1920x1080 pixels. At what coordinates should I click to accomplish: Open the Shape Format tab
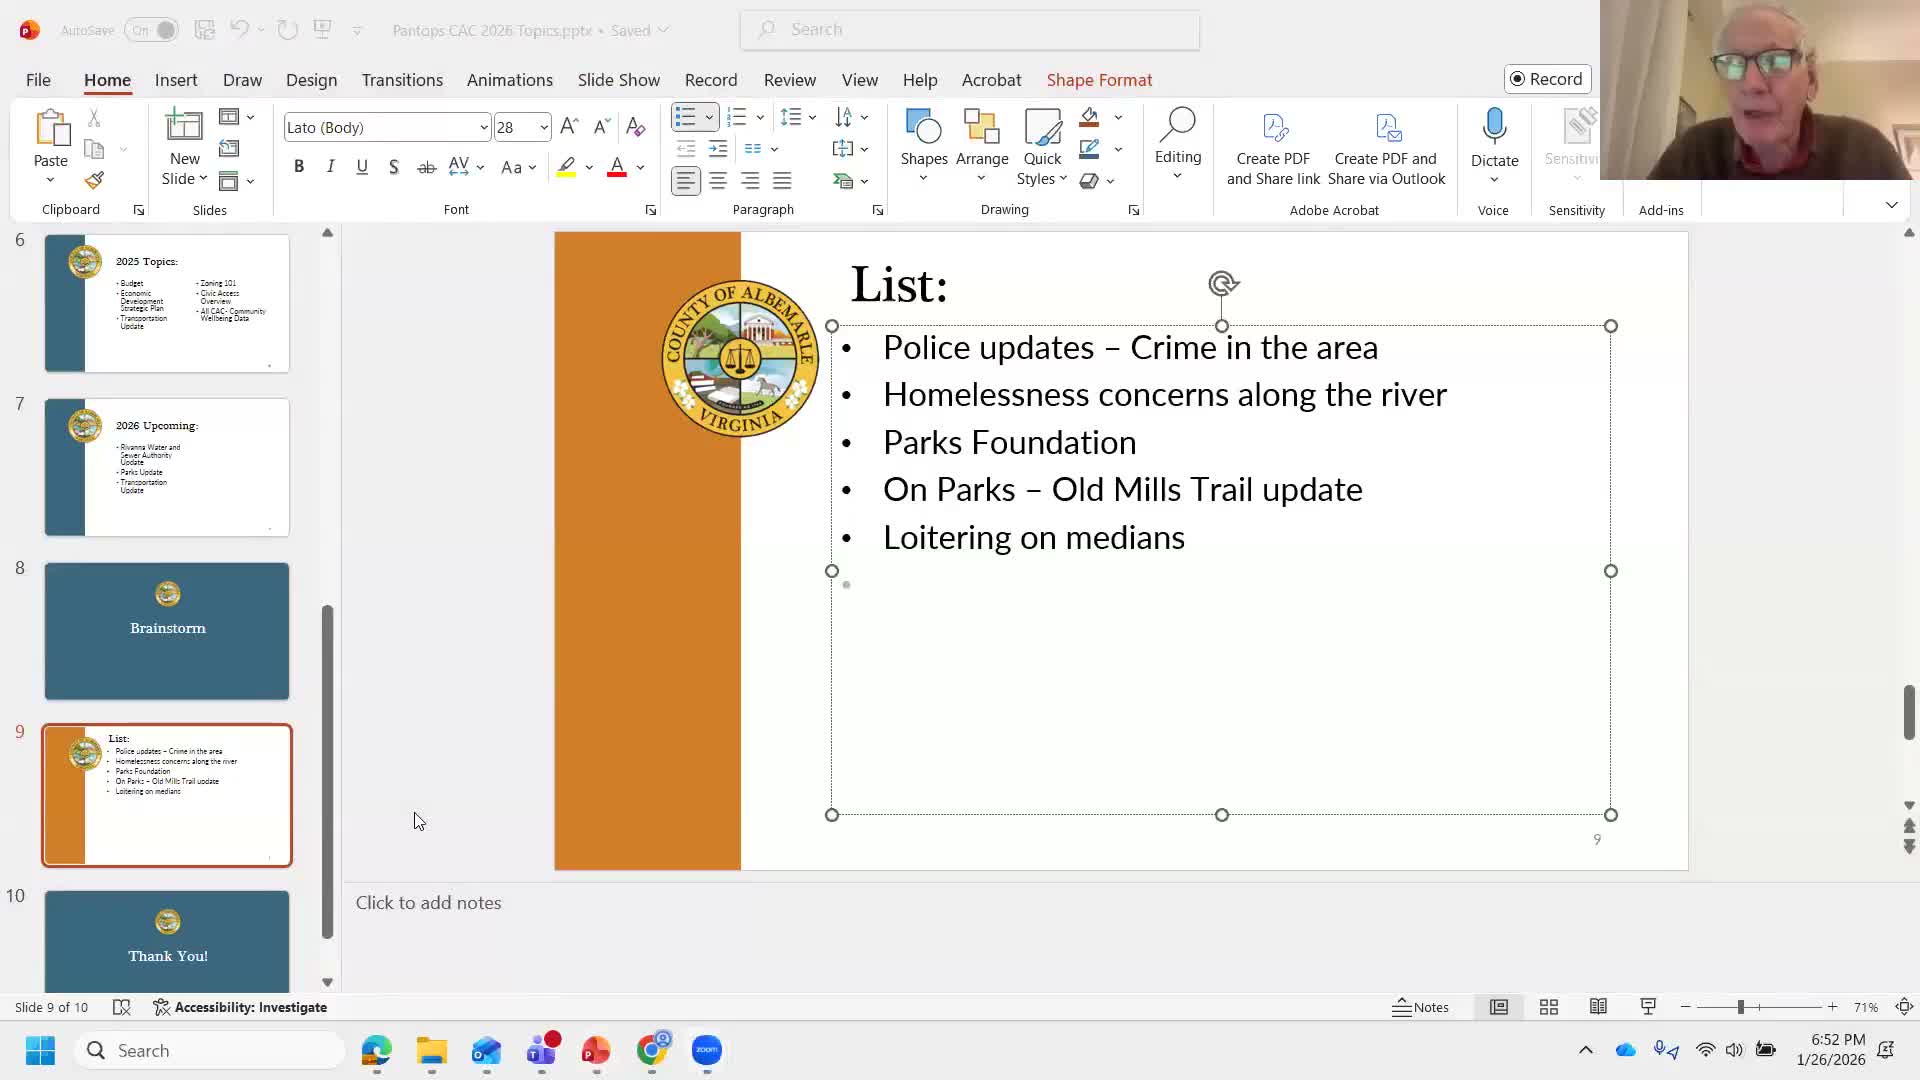(1098, 80)
